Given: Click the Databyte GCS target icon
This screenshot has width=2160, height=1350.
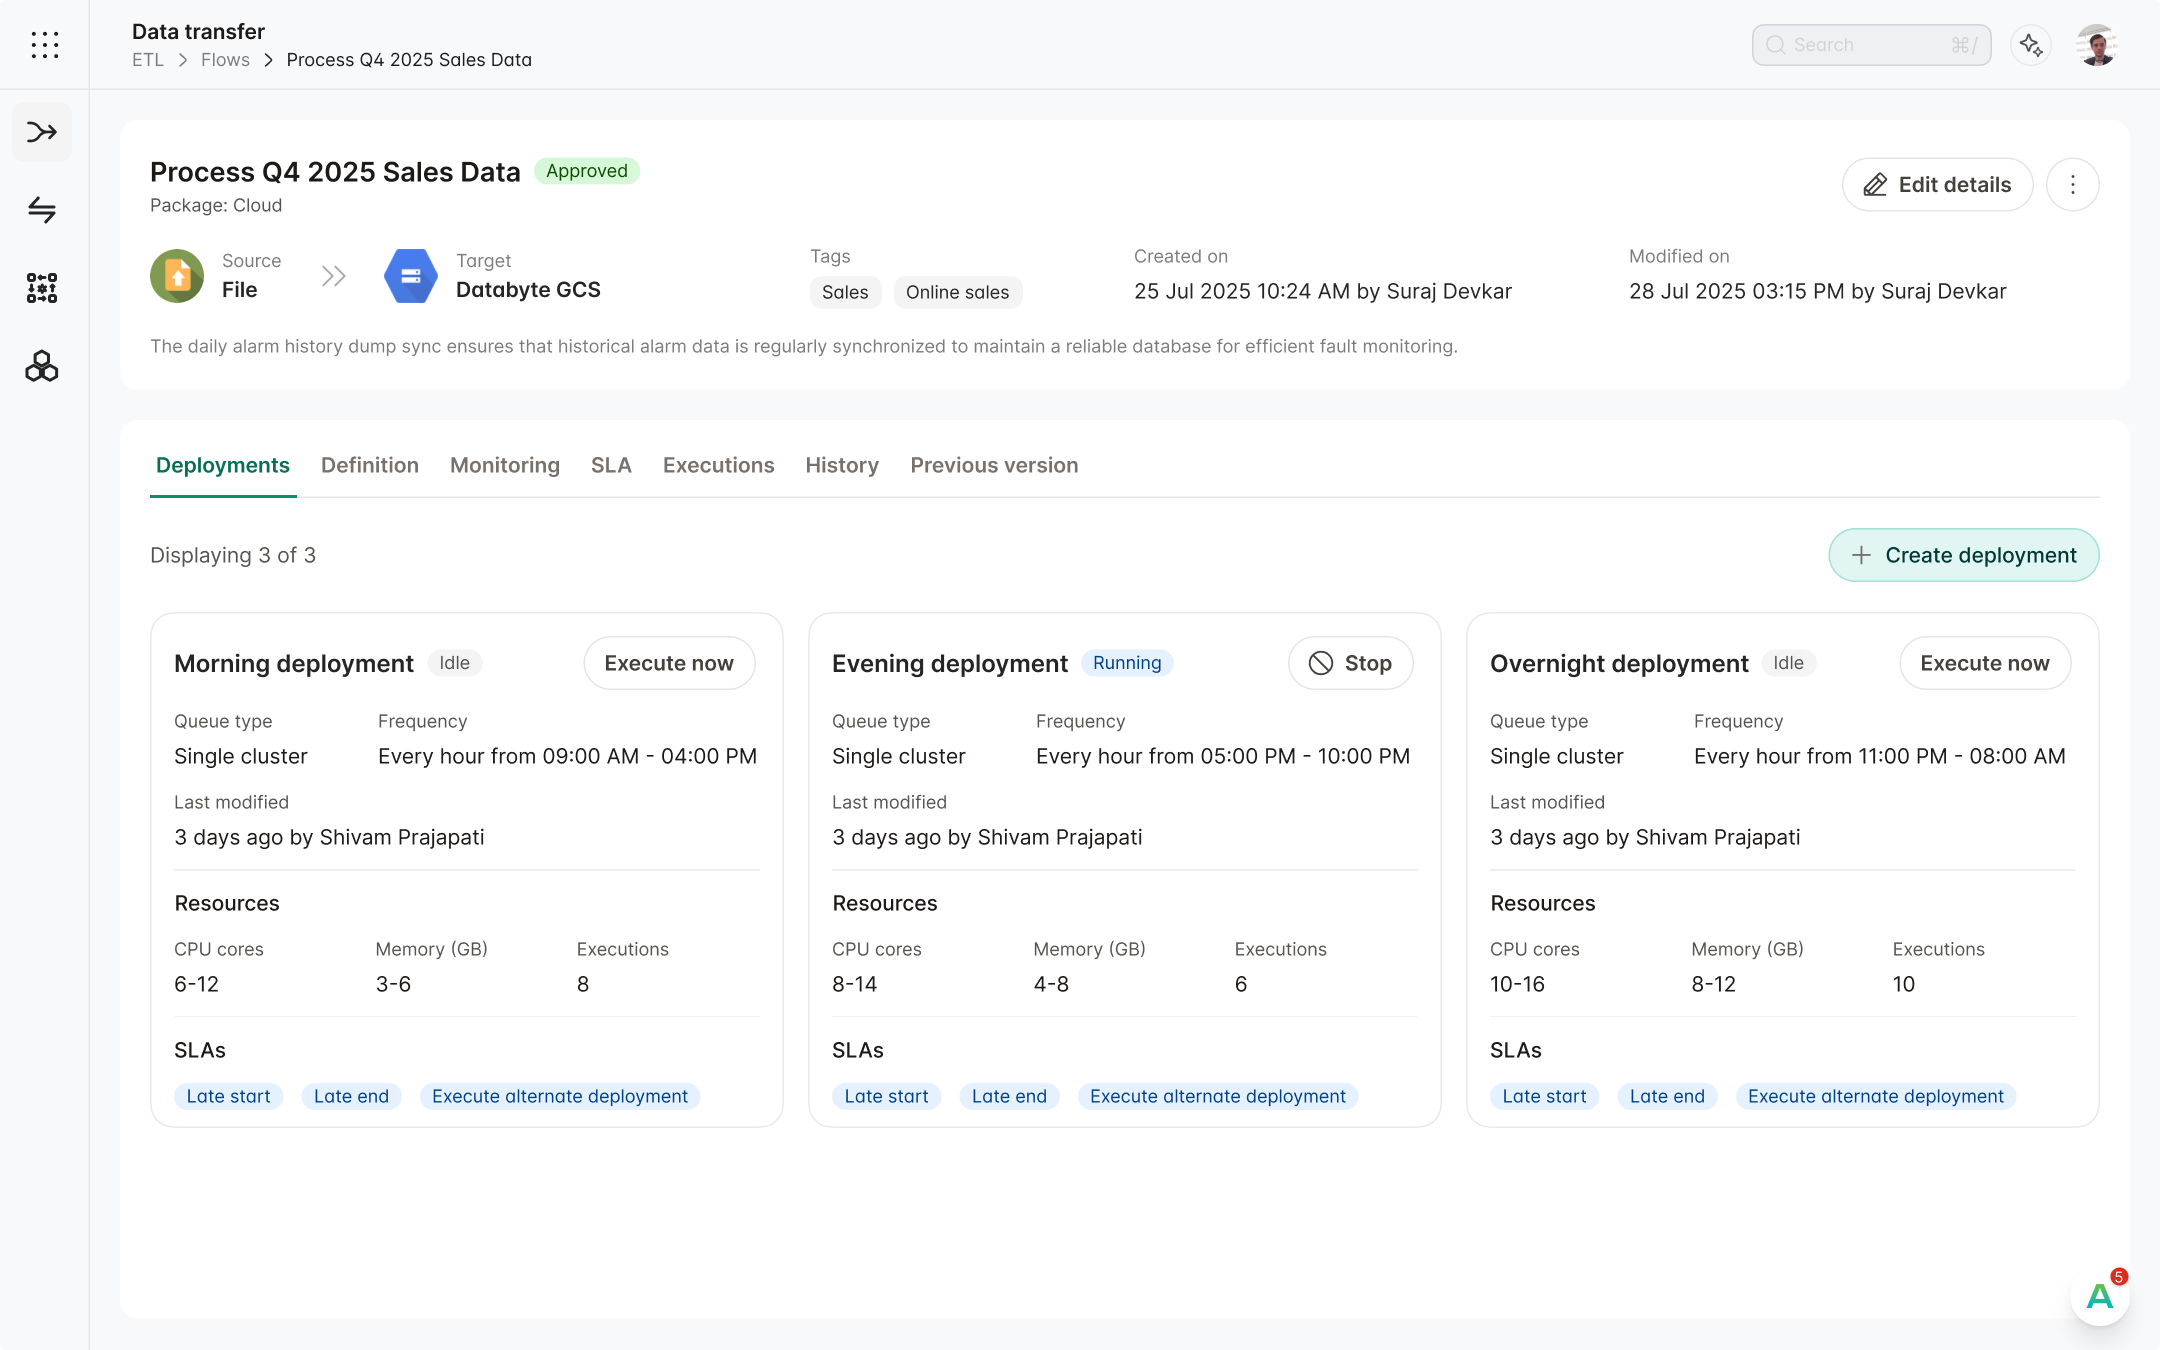Looking at the screenshot, I should pyautogui.click(x=411, y=276).
